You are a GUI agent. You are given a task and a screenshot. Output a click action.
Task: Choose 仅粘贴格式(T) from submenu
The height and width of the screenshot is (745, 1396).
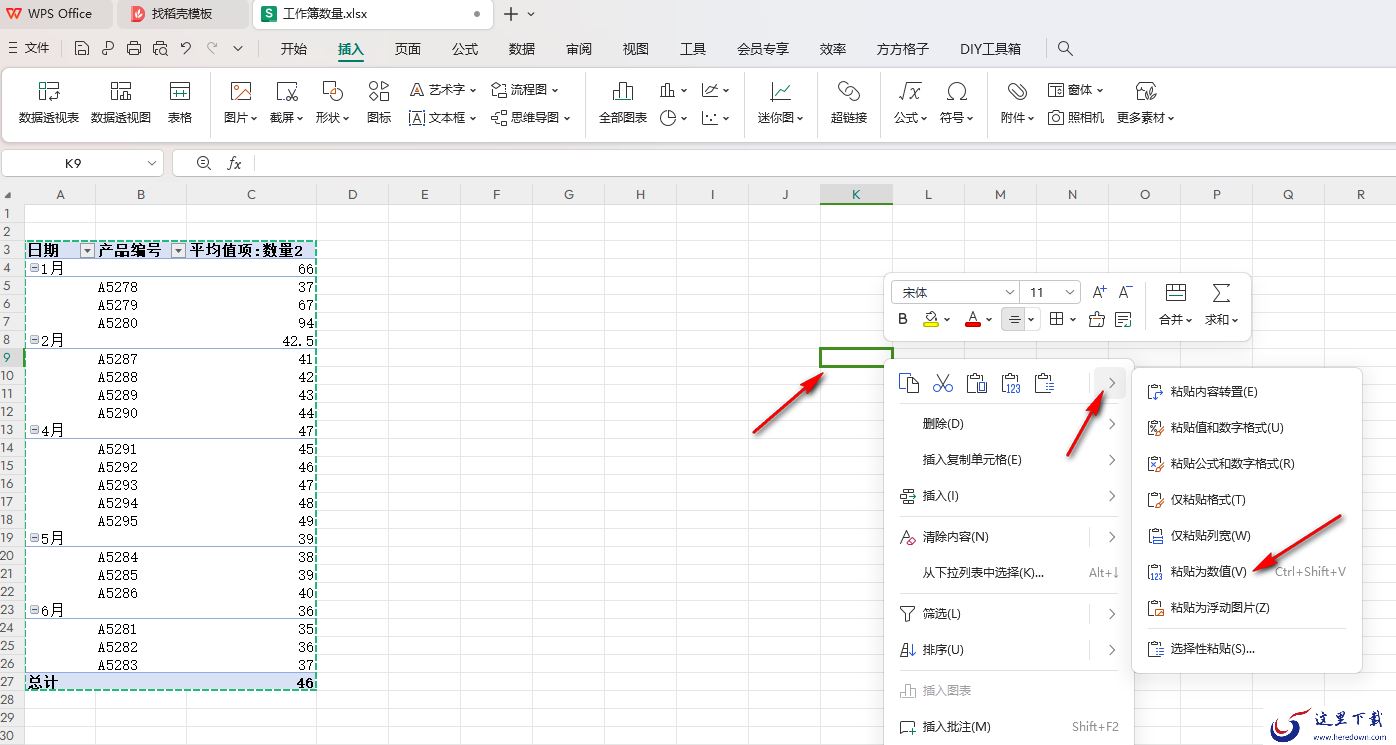[x=1247, y=500]
